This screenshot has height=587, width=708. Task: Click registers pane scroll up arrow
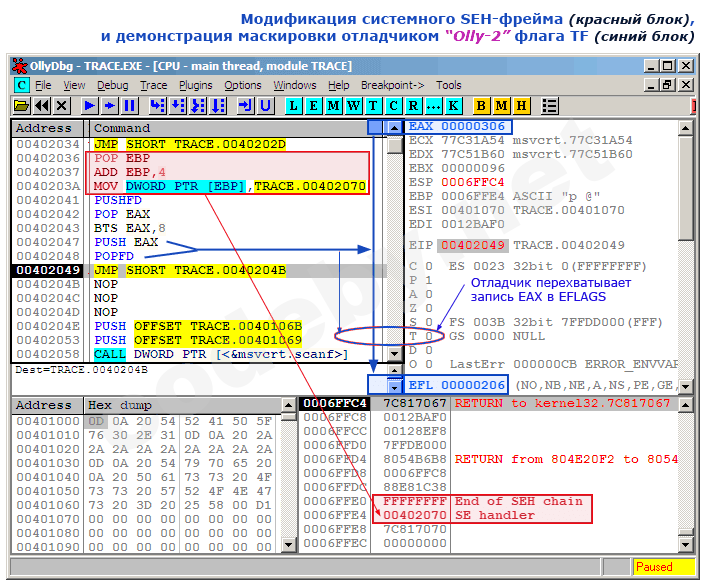click(x=685, y=128)
